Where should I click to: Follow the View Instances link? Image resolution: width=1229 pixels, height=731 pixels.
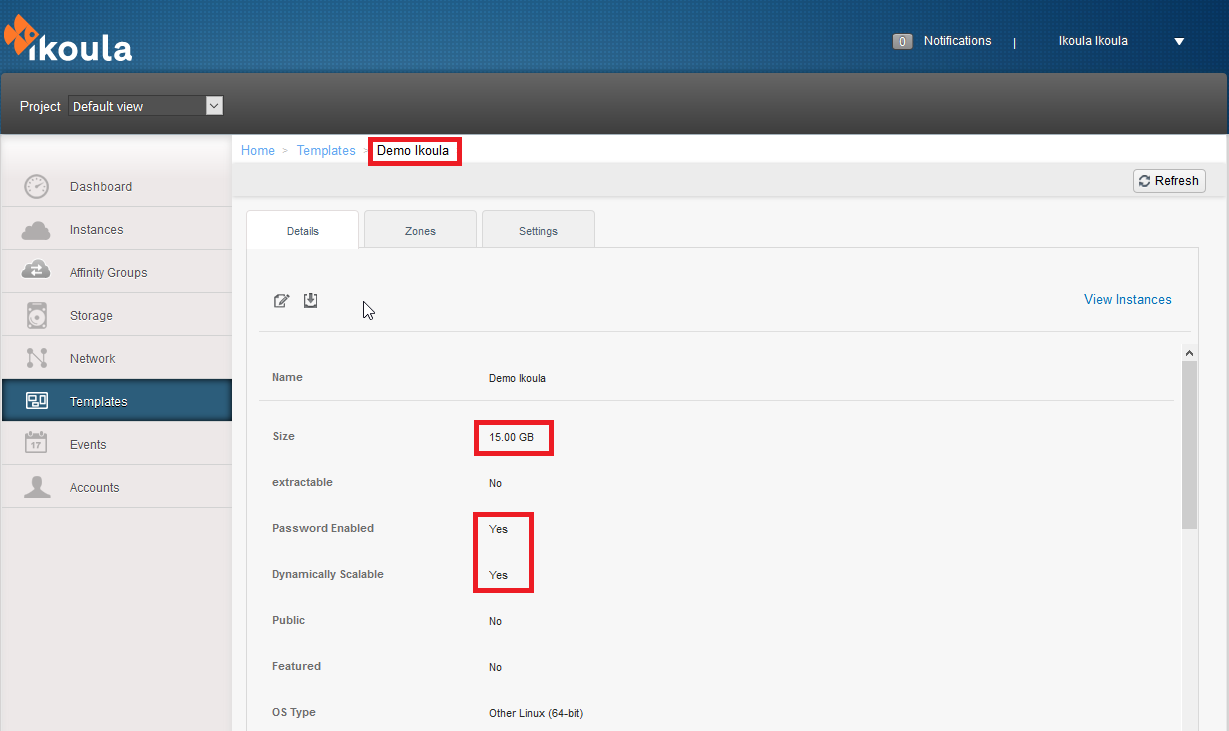tap(1128, 300)
